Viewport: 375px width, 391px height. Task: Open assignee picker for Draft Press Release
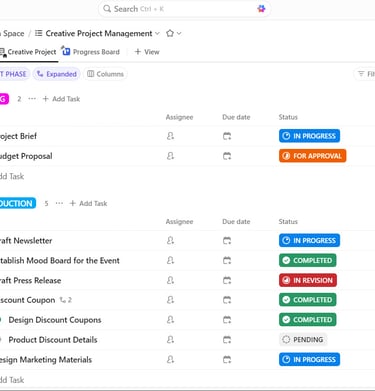coord(170,280)
